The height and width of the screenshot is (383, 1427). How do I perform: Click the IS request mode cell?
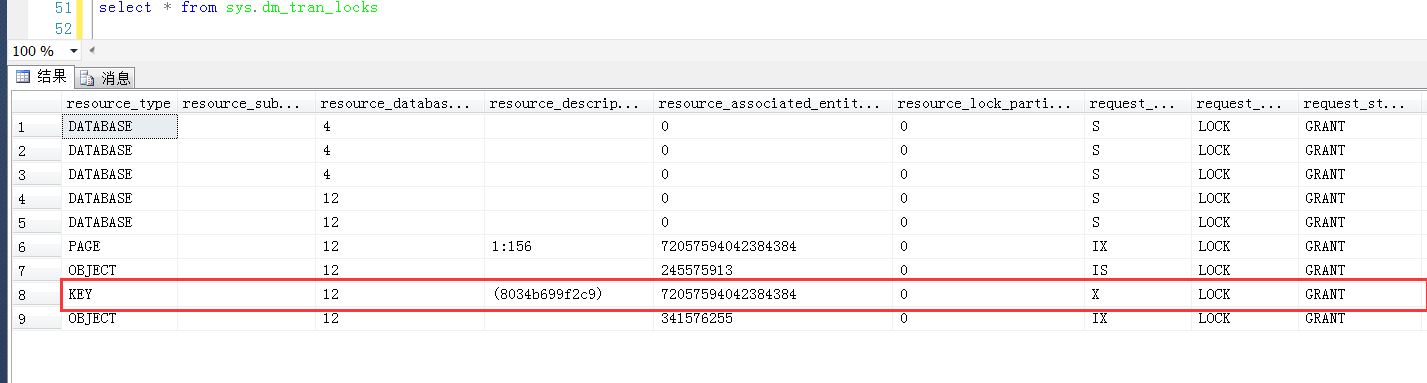1139,270
